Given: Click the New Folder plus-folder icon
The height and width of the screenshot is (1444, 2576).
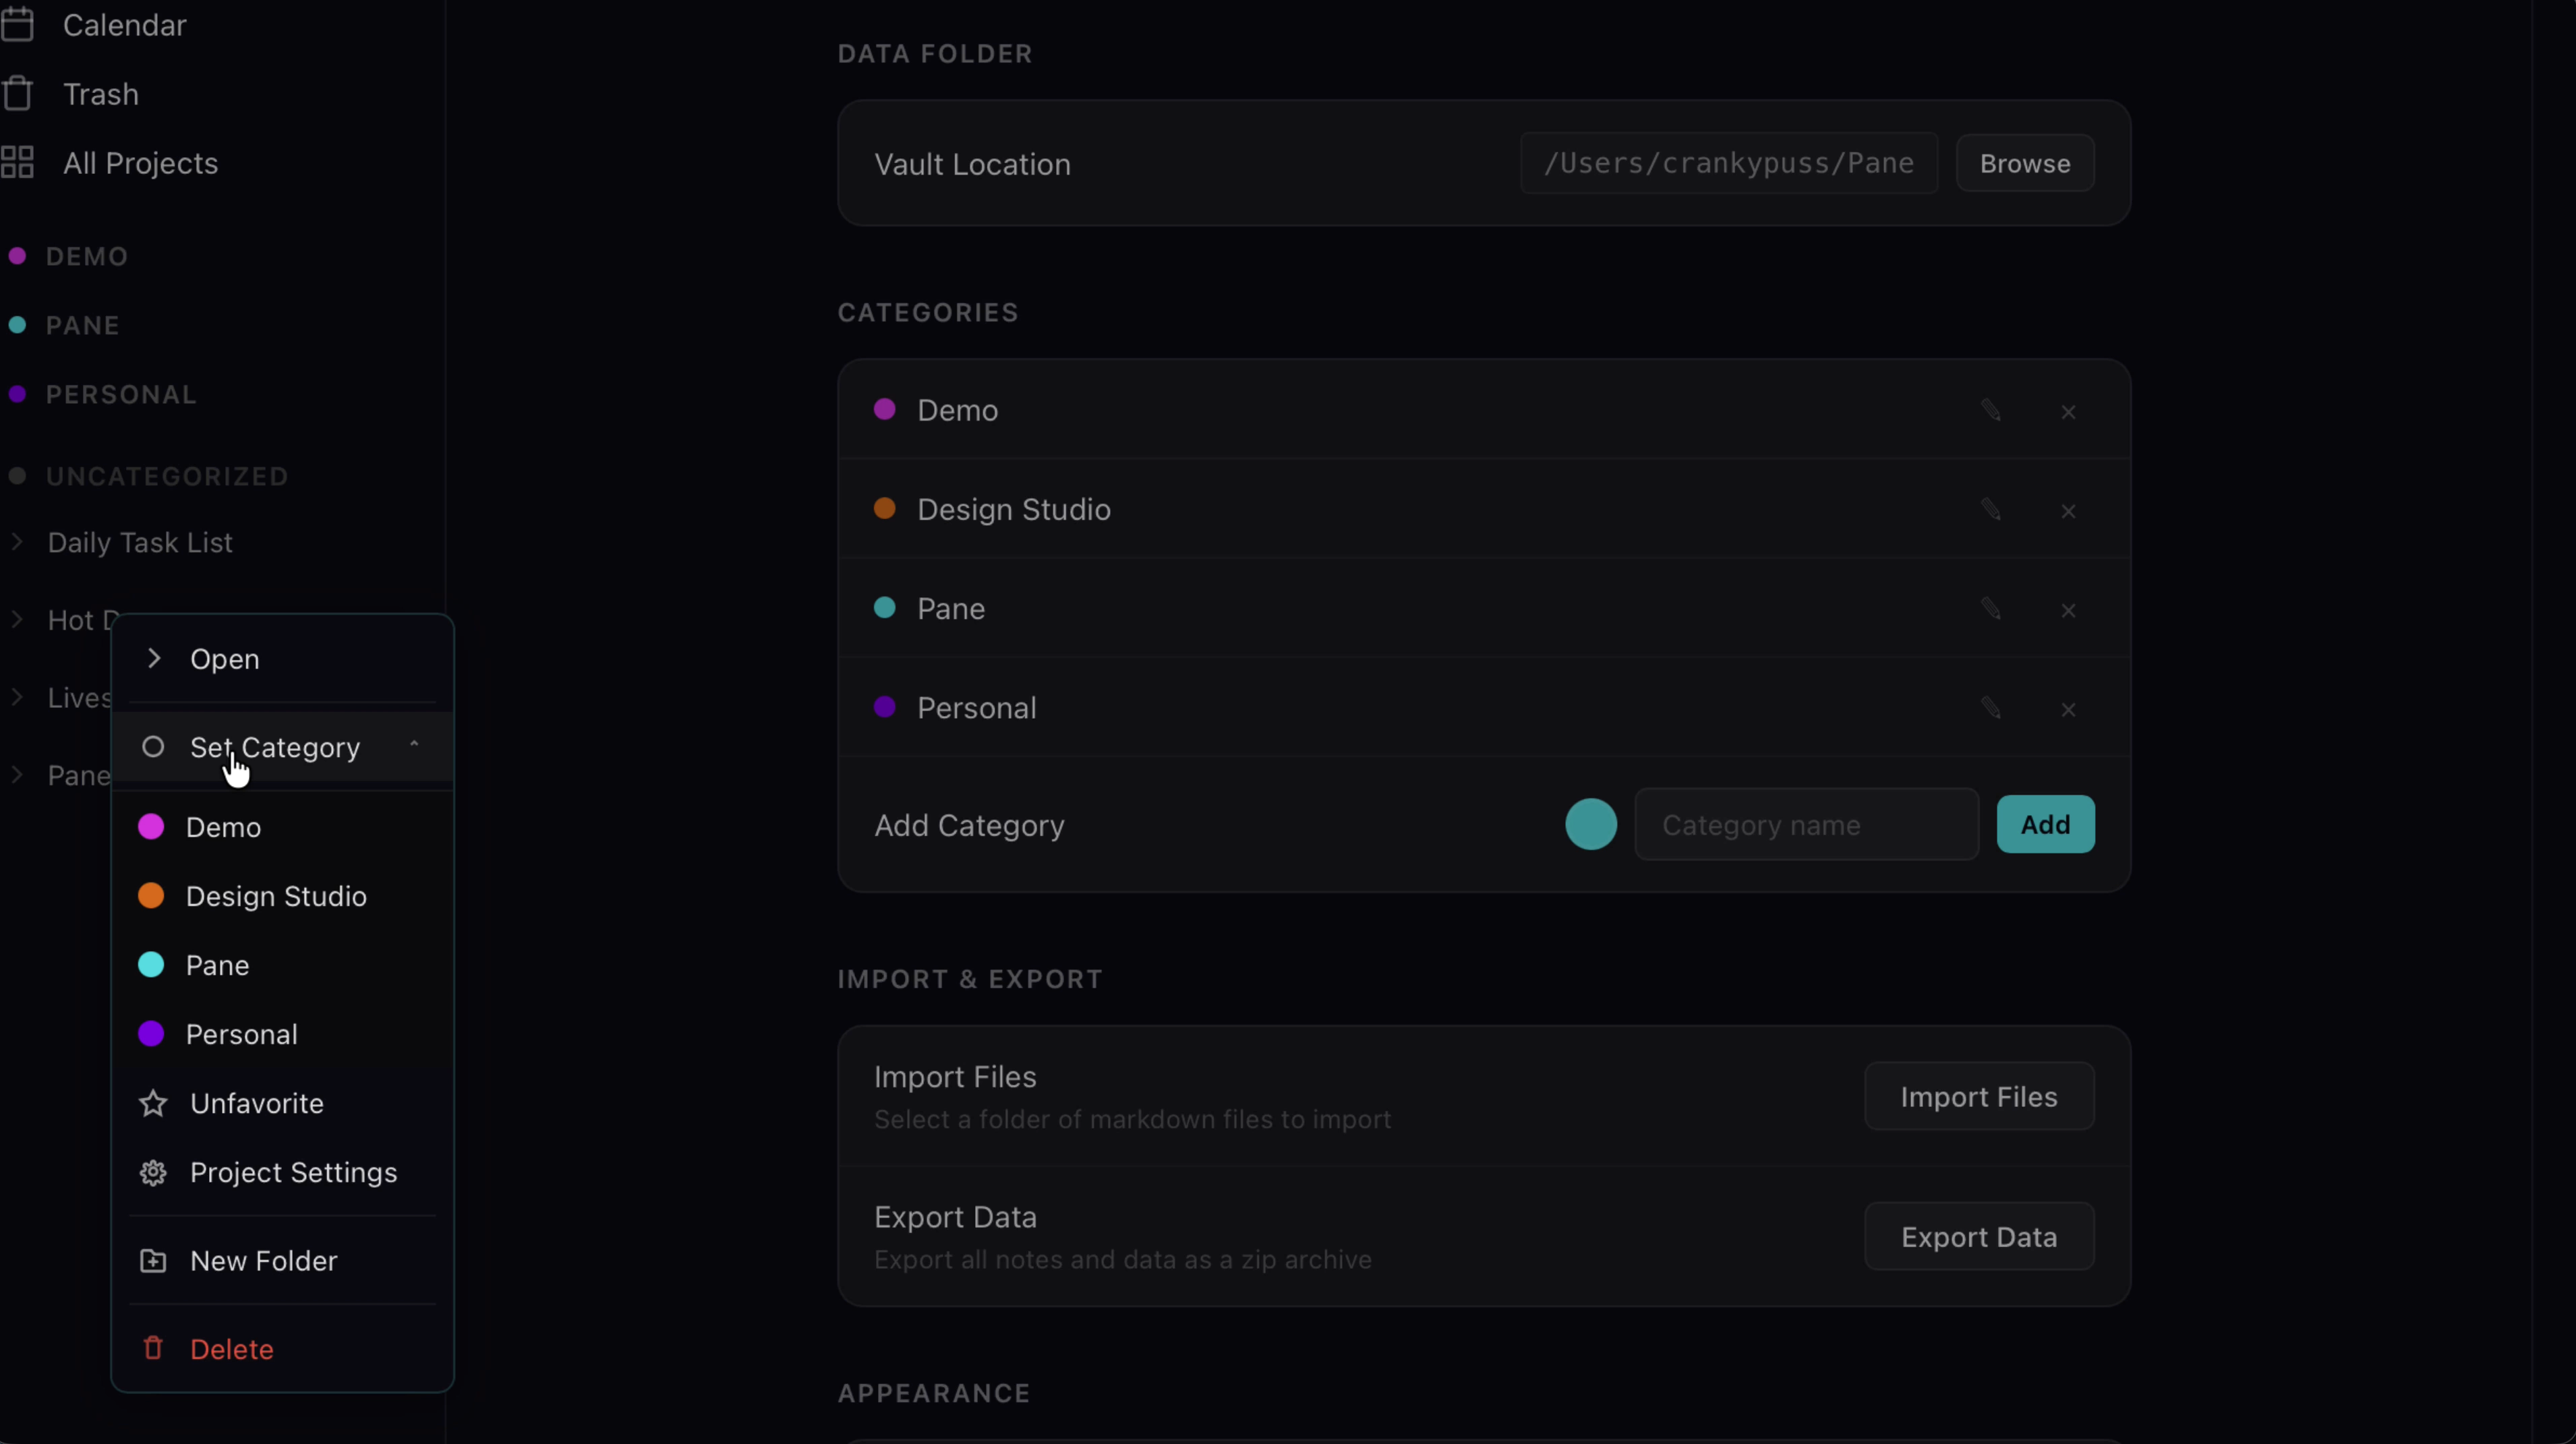Looking at the screenshot, I should coord(153,1261).
